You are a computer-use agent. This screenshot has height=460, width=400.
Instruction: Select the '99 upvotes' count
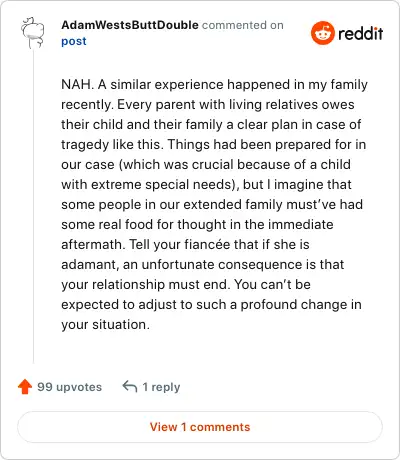[x=69, y=387]
